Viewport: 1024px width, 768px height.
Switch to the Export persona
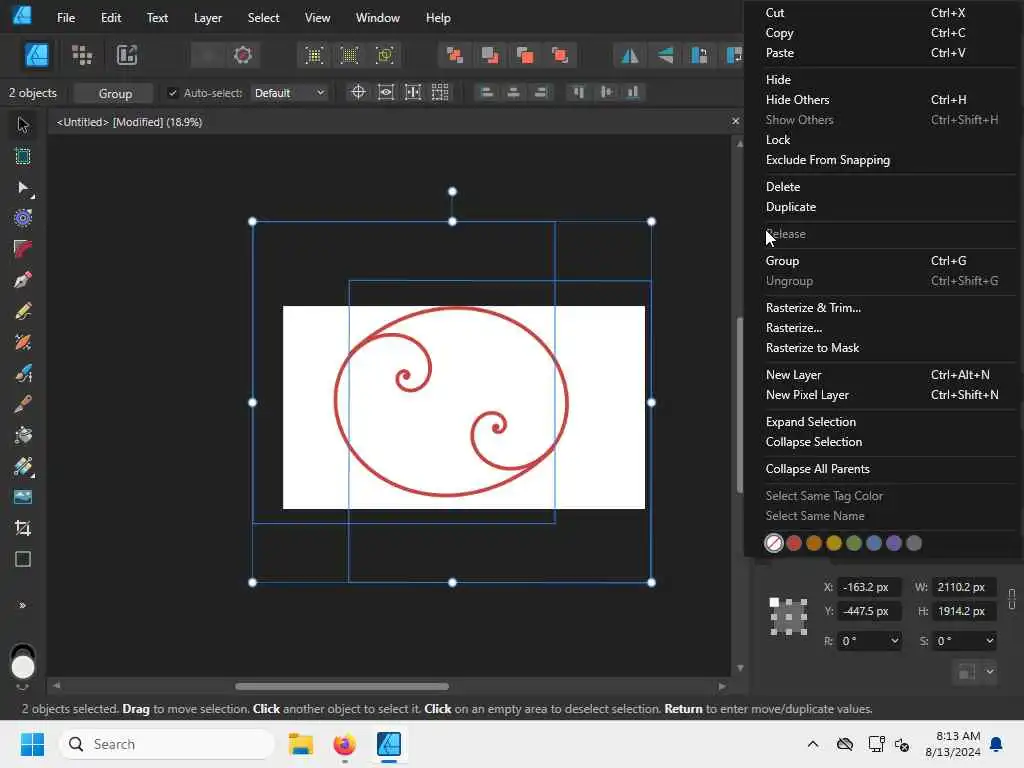click(127, 55)
